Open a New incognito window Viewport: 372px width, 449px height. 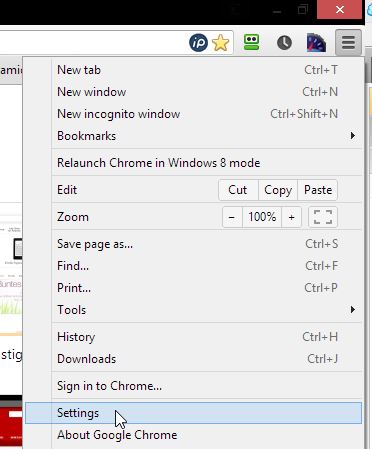[x=207, y=114]
